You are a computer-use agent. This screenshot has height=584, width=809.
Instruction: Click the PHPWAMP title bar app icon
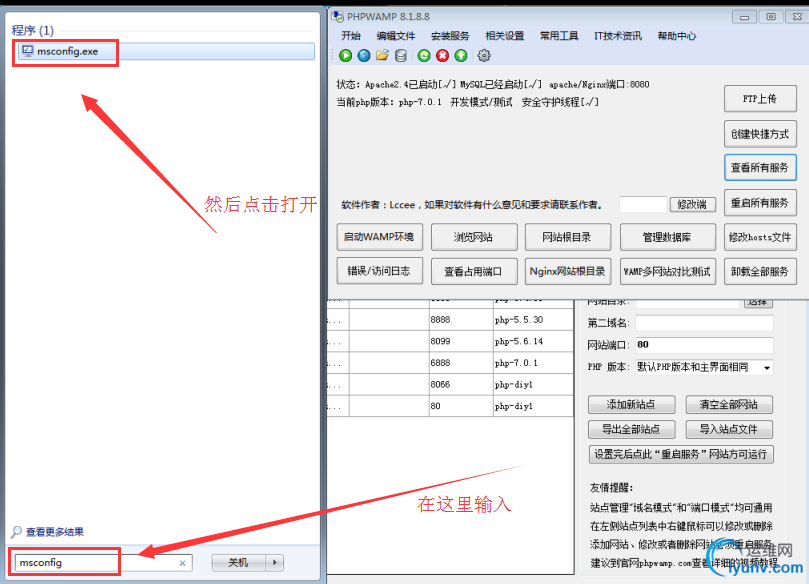pyautogui.click(x=338, y=17)
